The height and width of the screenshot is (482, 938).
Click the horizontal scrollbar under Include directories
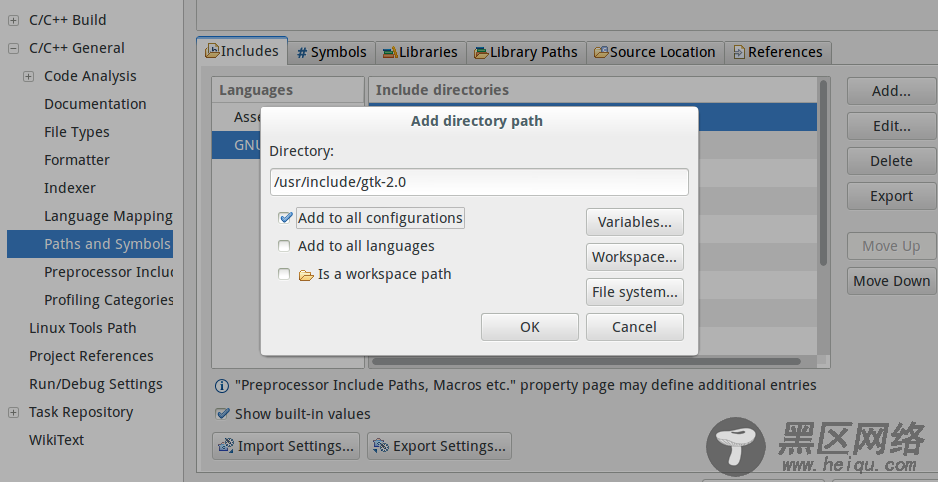pos(586,361)
